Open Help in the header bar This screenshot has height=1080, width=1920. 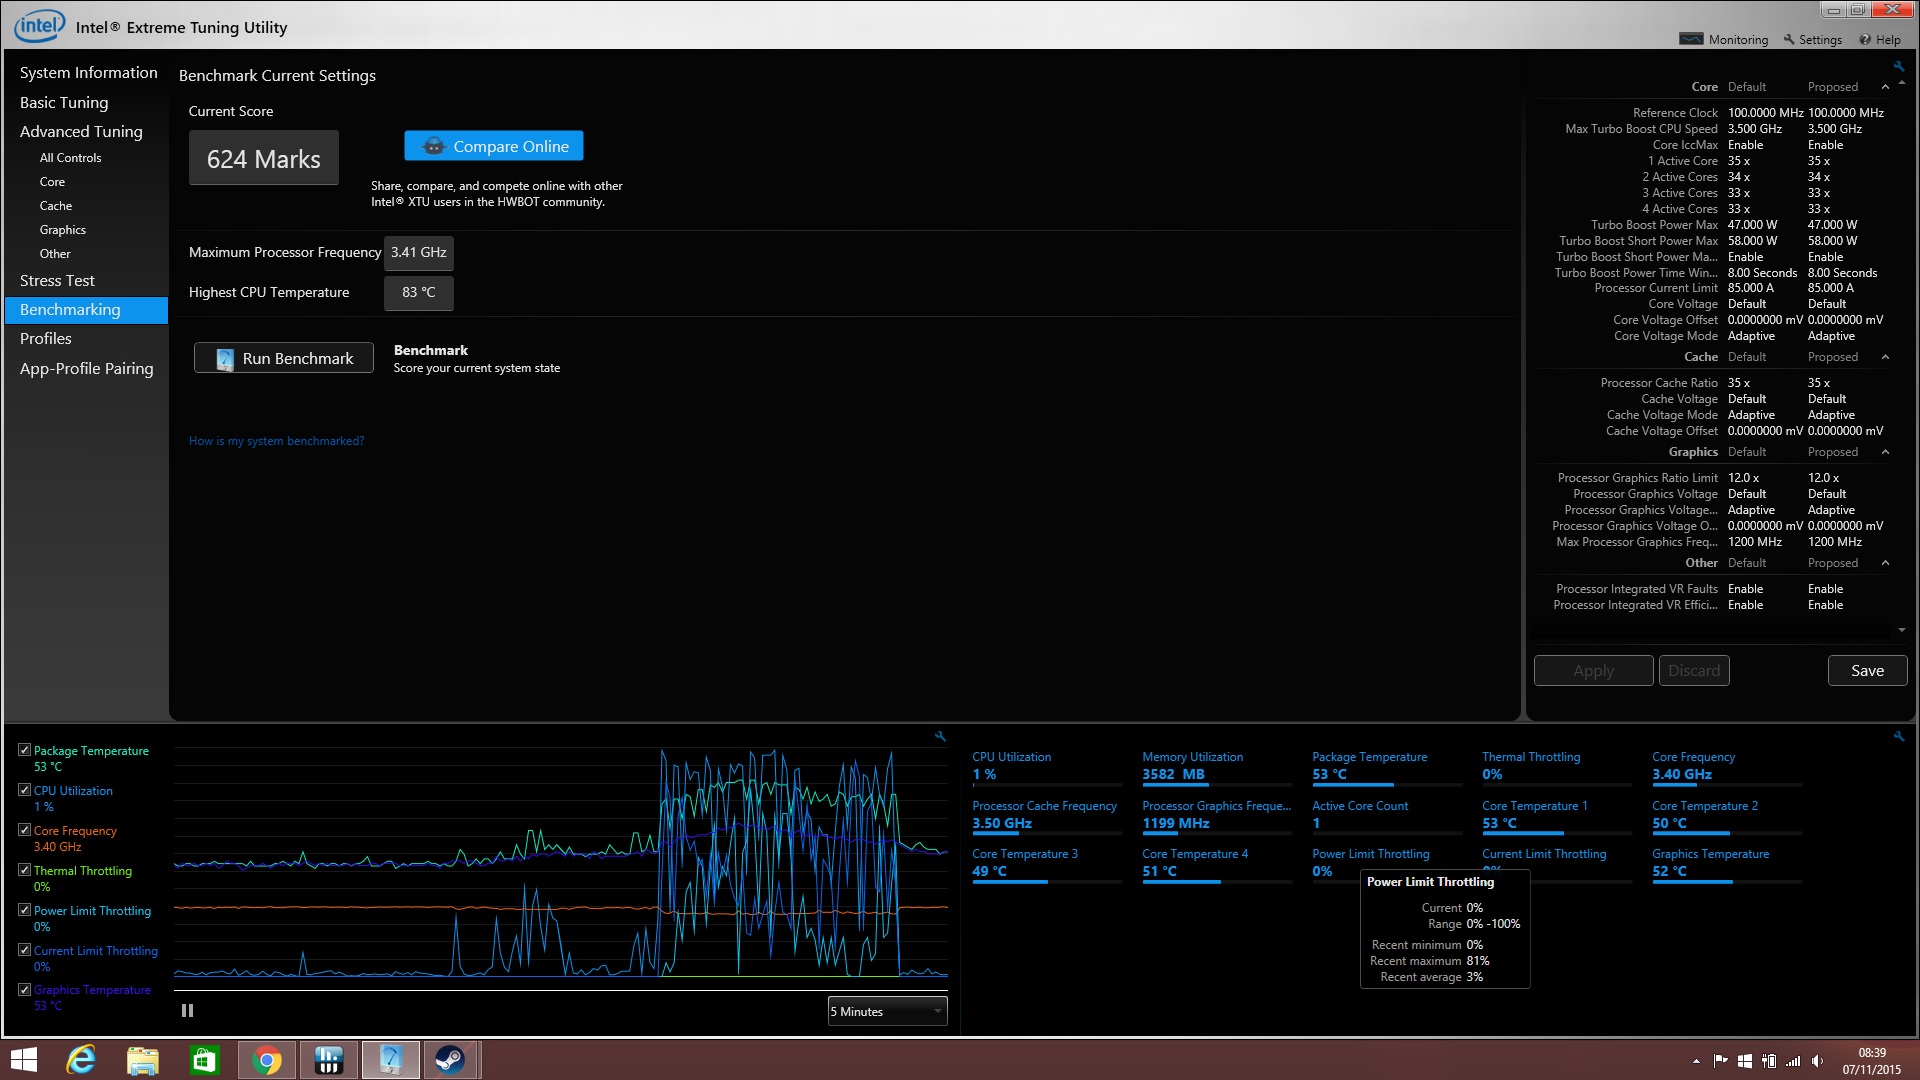point(1879,40)
